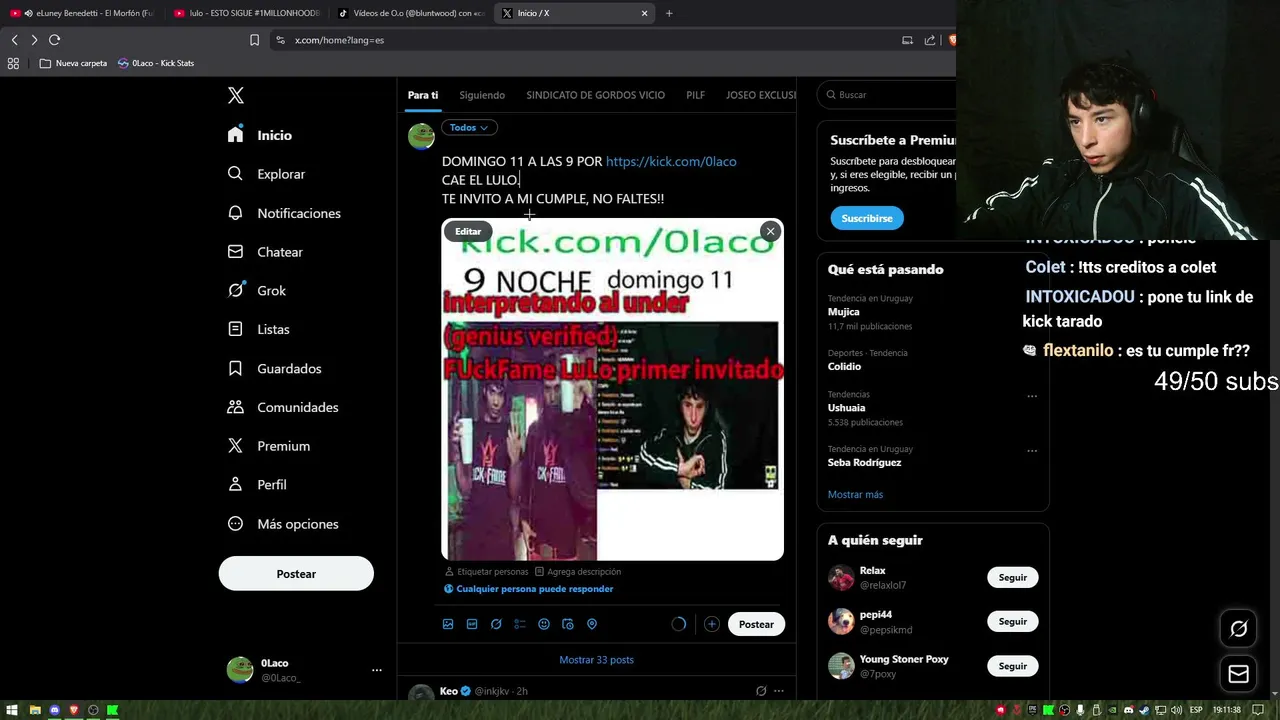Click the location tag icon in composer
Image resolution: width=1280 pixels, height=720 pixels.
(x=592, y=624)
